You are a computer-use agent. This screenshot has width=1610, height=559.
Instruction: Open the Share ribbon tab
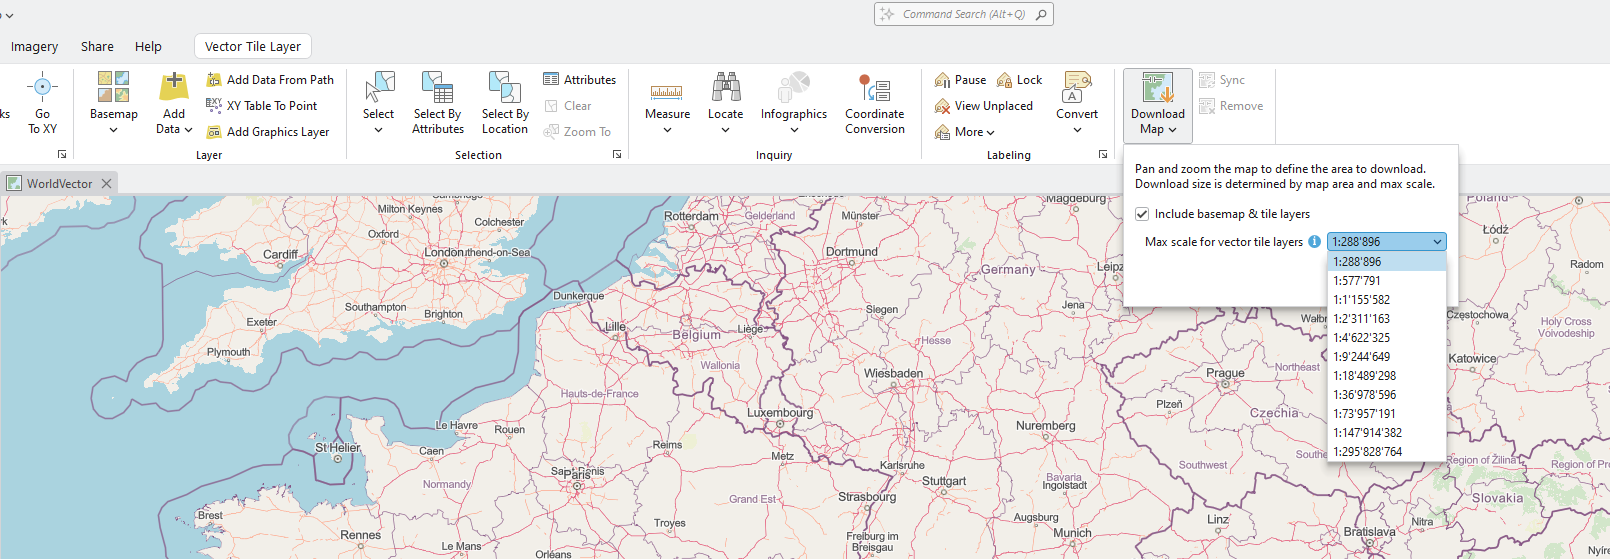[97, 47]
